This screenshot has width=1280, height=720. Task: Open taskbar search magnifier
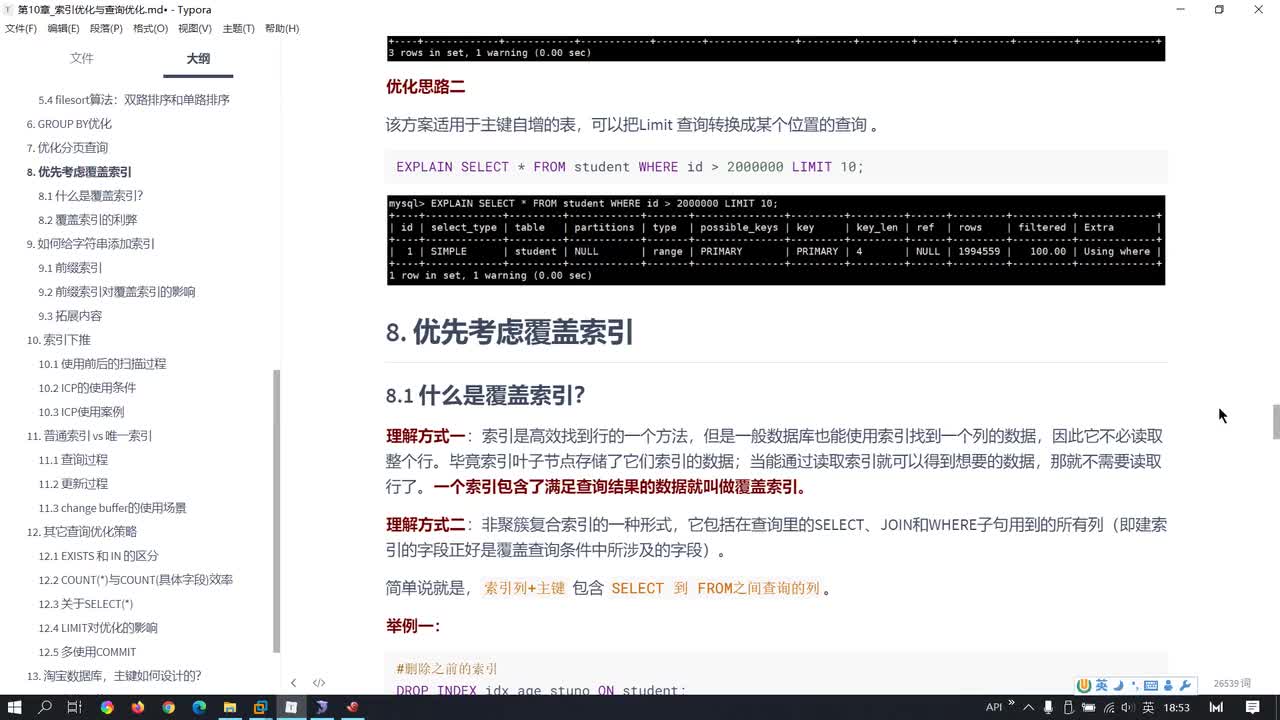(x=45, y=707)
